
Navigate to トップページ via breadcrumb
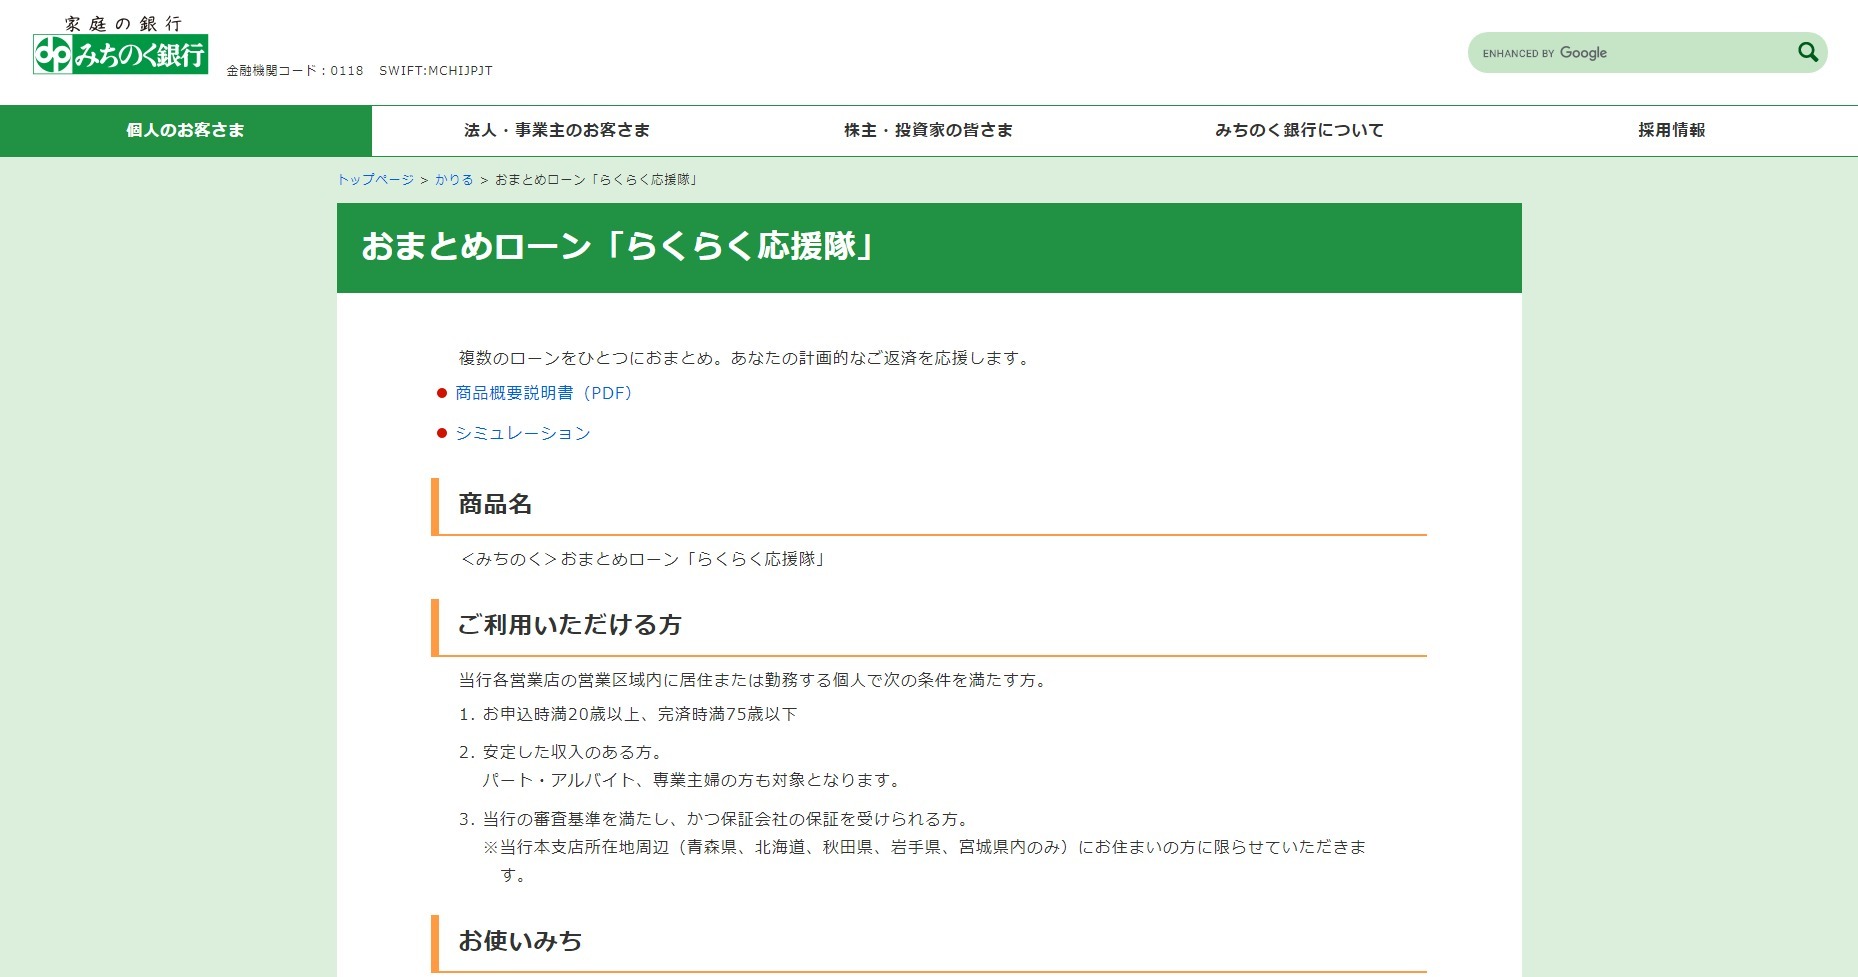tap(375, 180)
